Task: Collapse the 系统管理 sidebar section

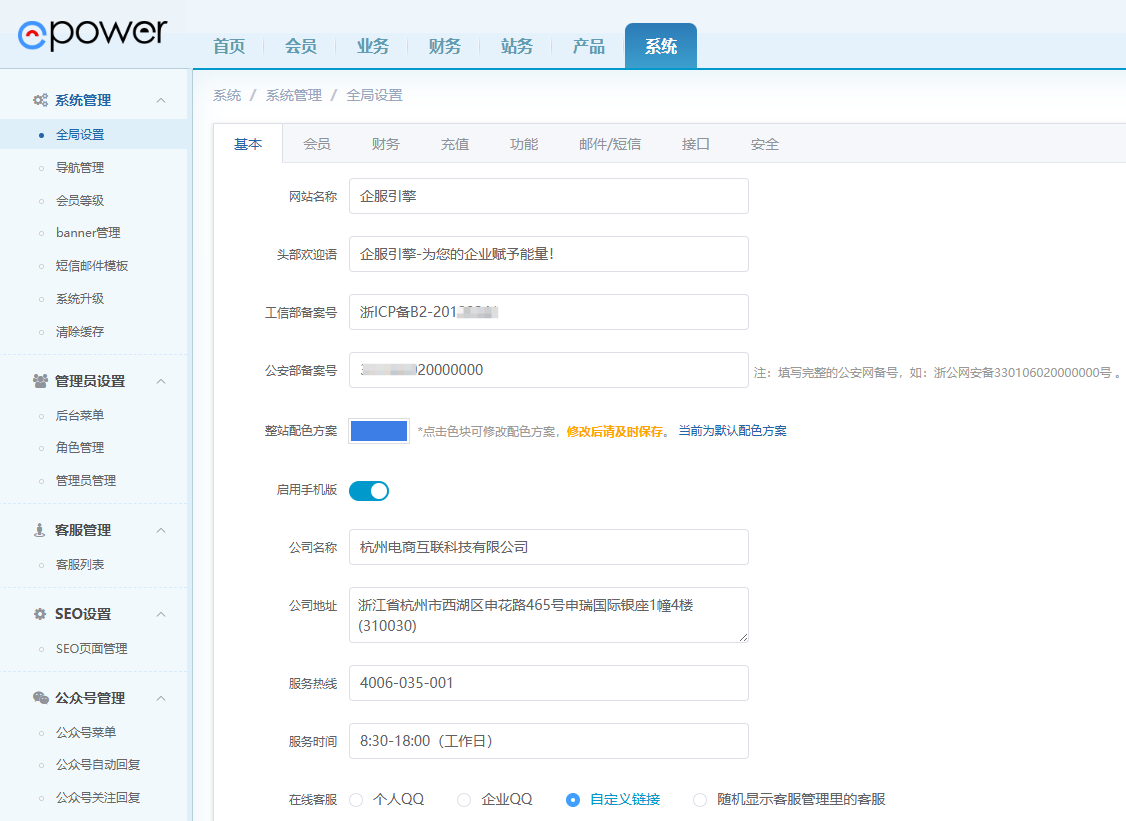Action: pyautogui.click(x=161, y=100)
